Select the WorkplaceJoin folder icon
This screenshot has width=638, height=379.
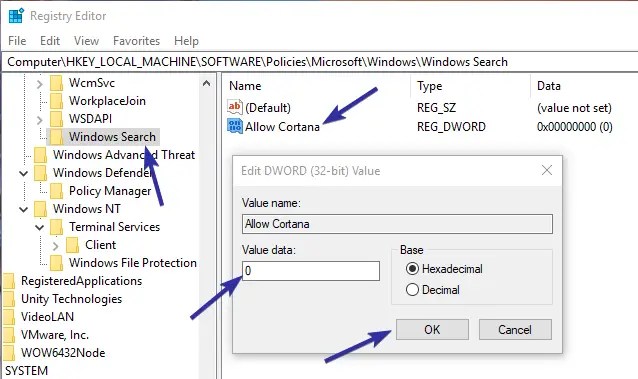[57, 101]
